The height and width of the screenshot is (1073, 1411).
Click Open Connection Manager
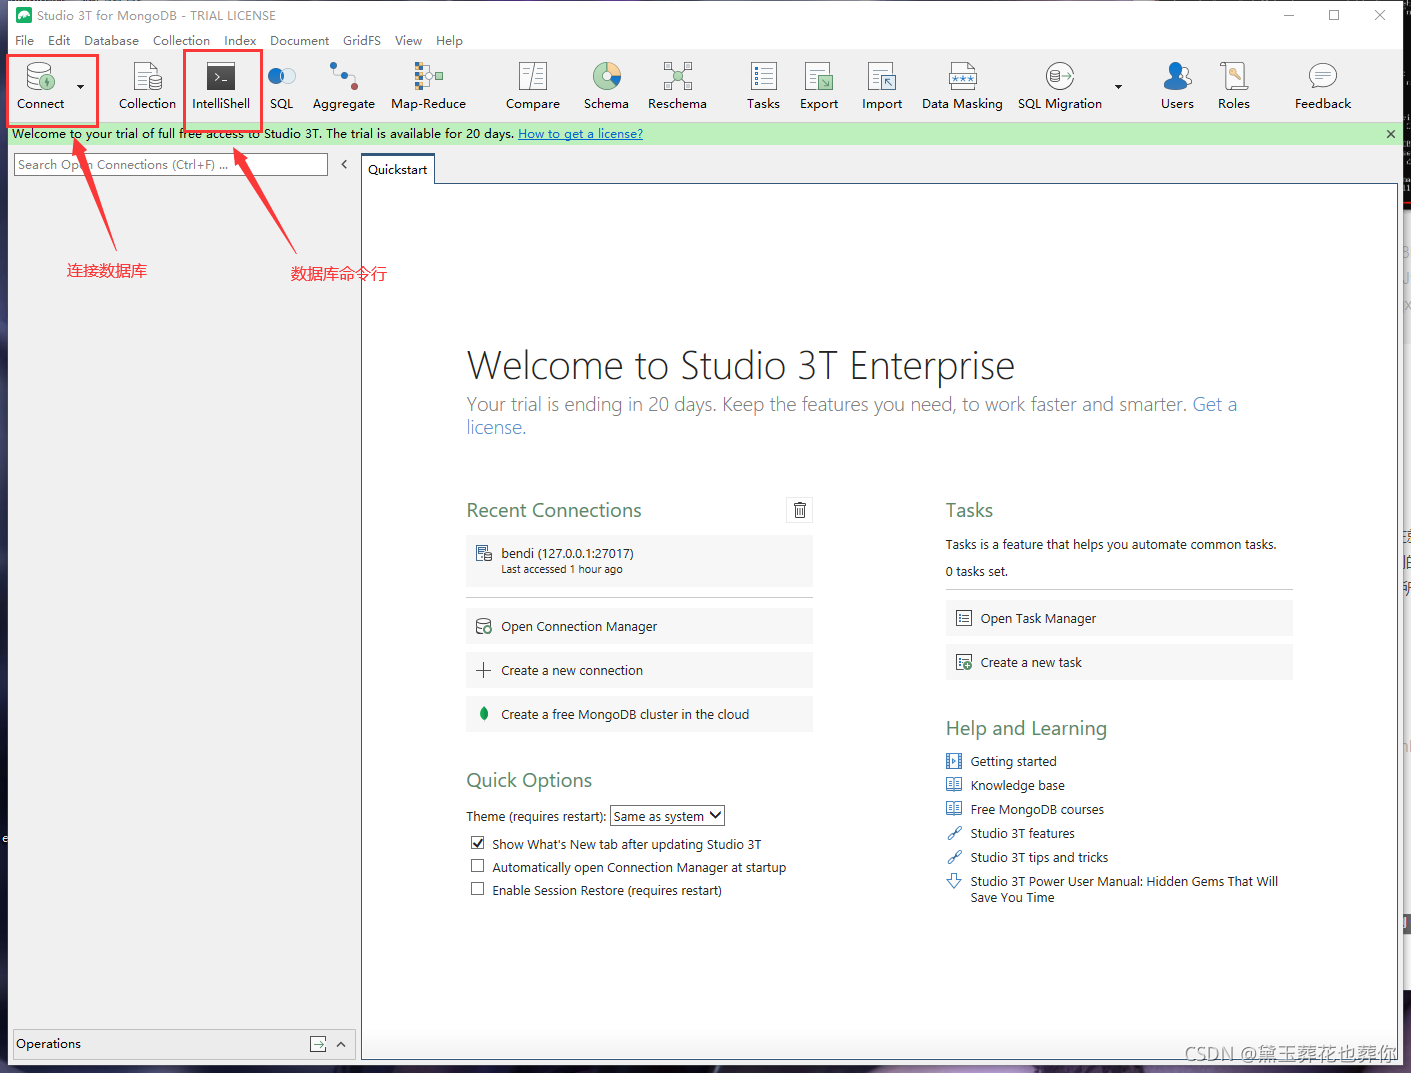(x=639, y=626)
